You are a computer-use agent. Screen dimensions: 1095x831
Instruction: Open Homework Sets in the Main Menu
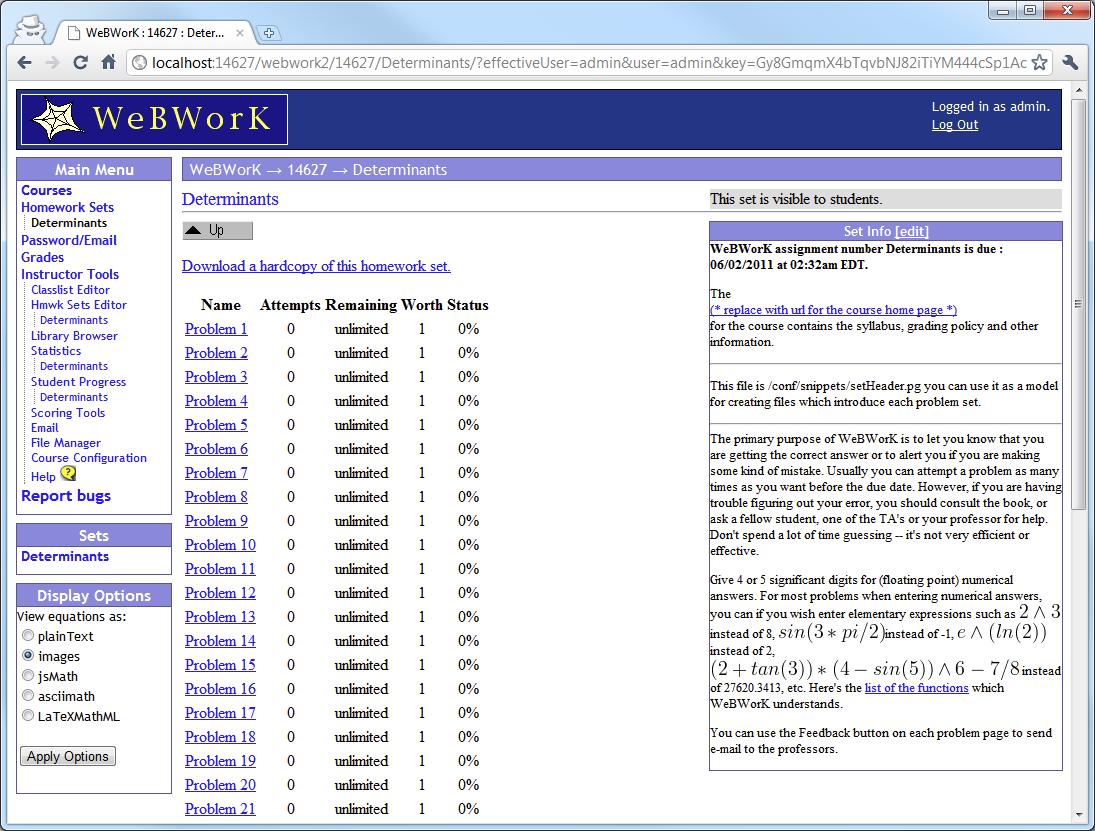(67, 207)
